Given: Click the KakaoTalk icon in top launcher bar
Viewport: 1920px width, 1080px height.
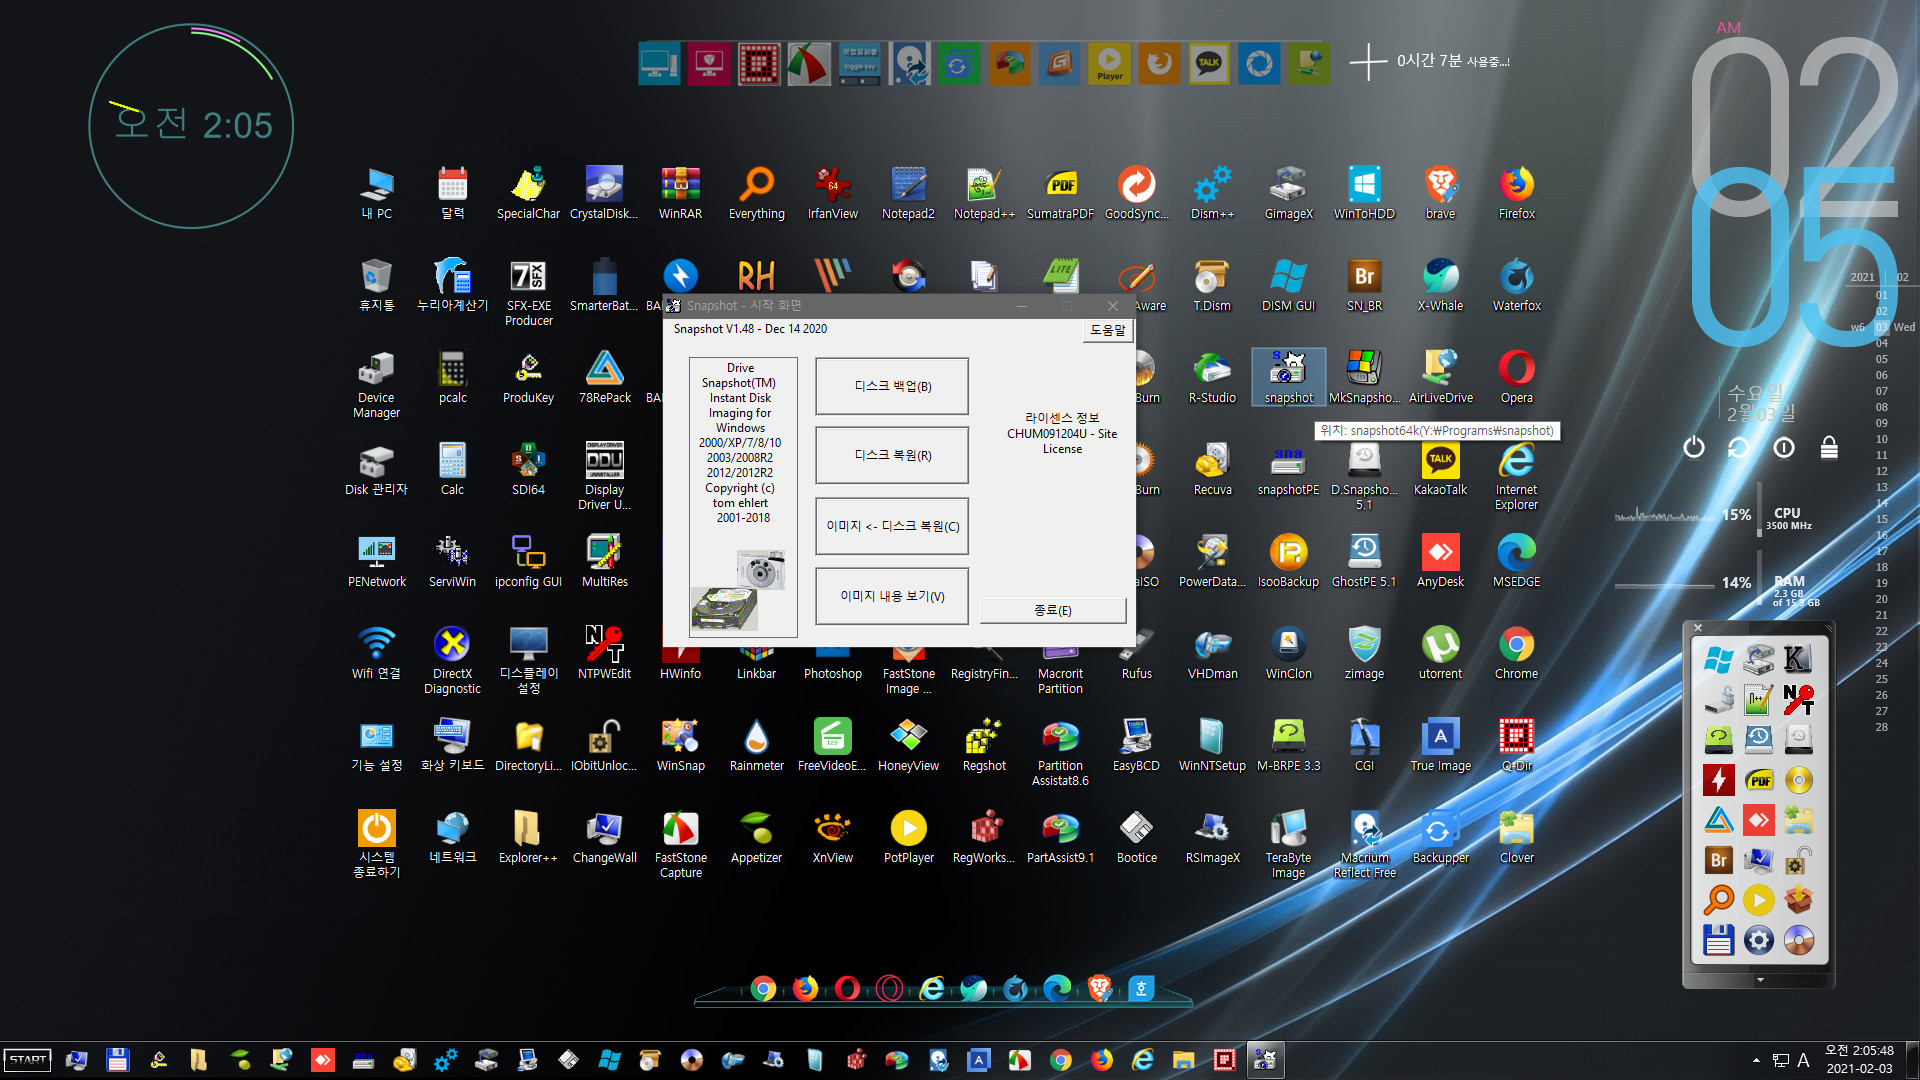Looking at the screenshot, I should pyautogui.click(x=1209, y=64).
